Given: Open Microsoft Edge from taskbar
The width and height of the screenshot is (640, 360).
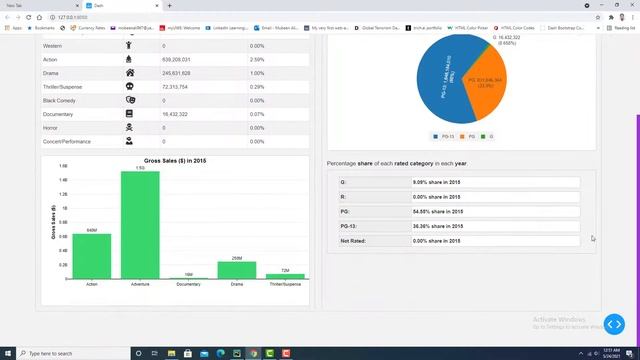Looking at the screenshot, I should [220, 353].
